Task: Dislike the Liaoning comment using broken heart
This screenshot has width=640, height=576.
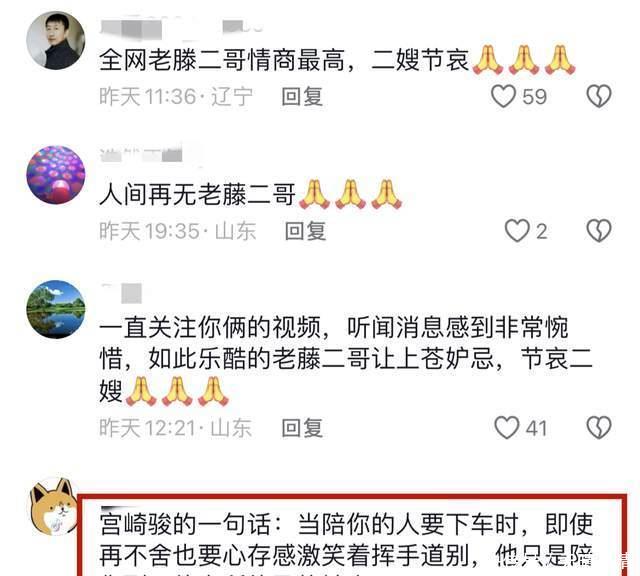Action: 599,96
